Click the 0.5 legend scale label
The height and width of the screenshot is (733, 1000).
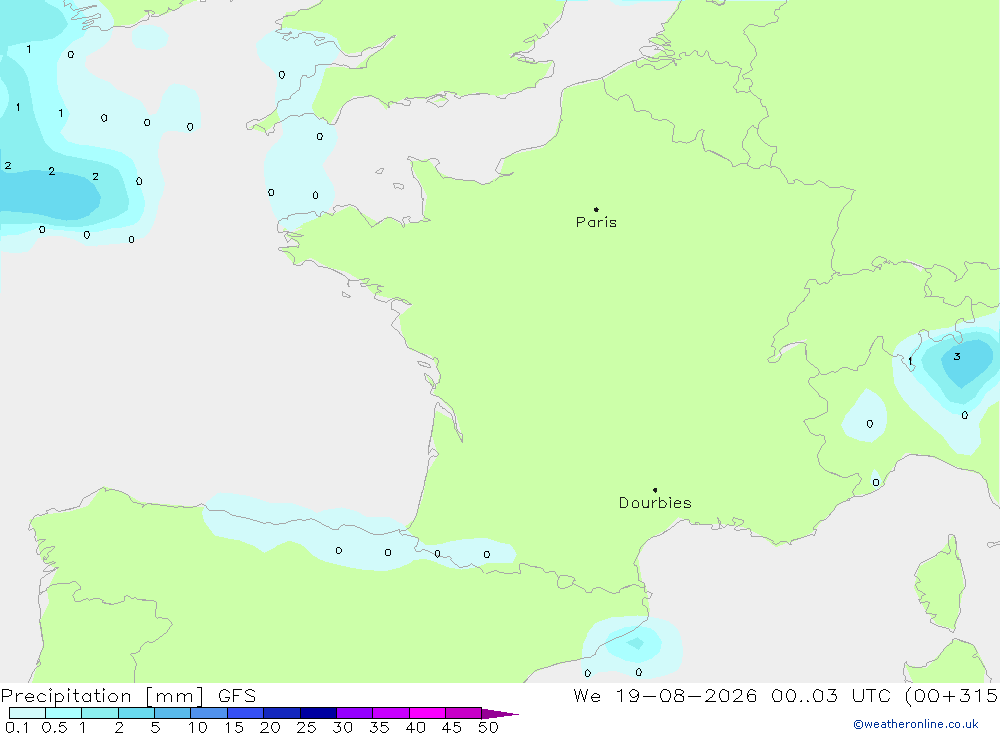[54, 727]
